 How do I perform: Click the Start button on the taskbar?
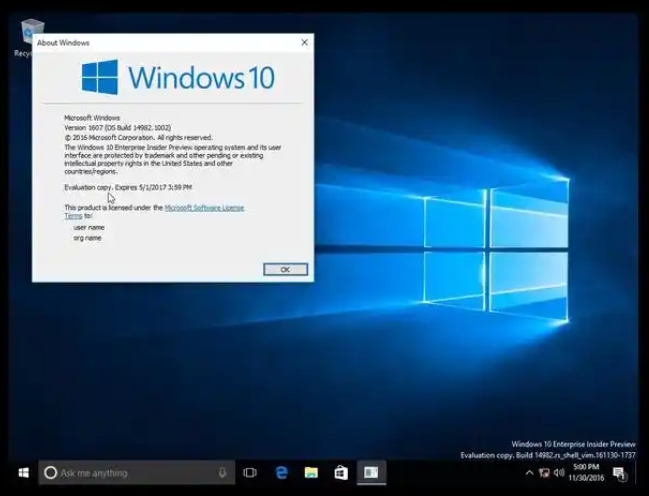pos(22,472)
